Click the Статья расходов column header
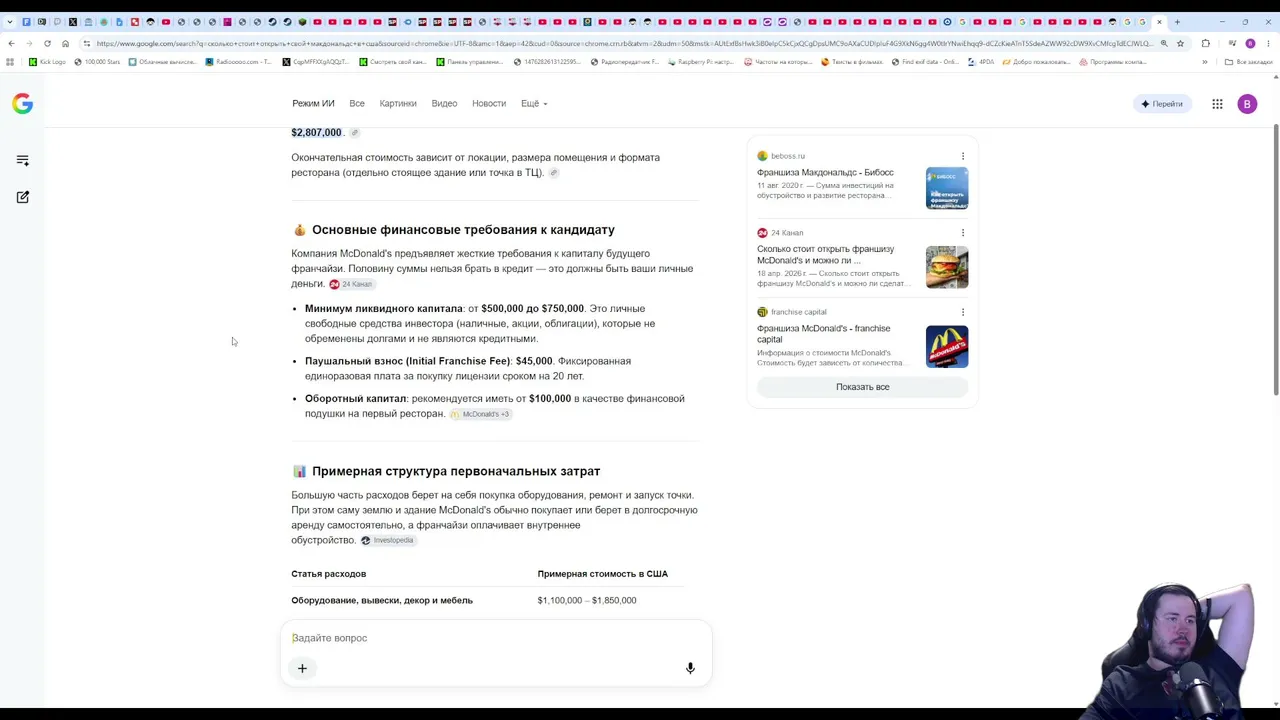The image size is (1280, 720). (329, 574)
